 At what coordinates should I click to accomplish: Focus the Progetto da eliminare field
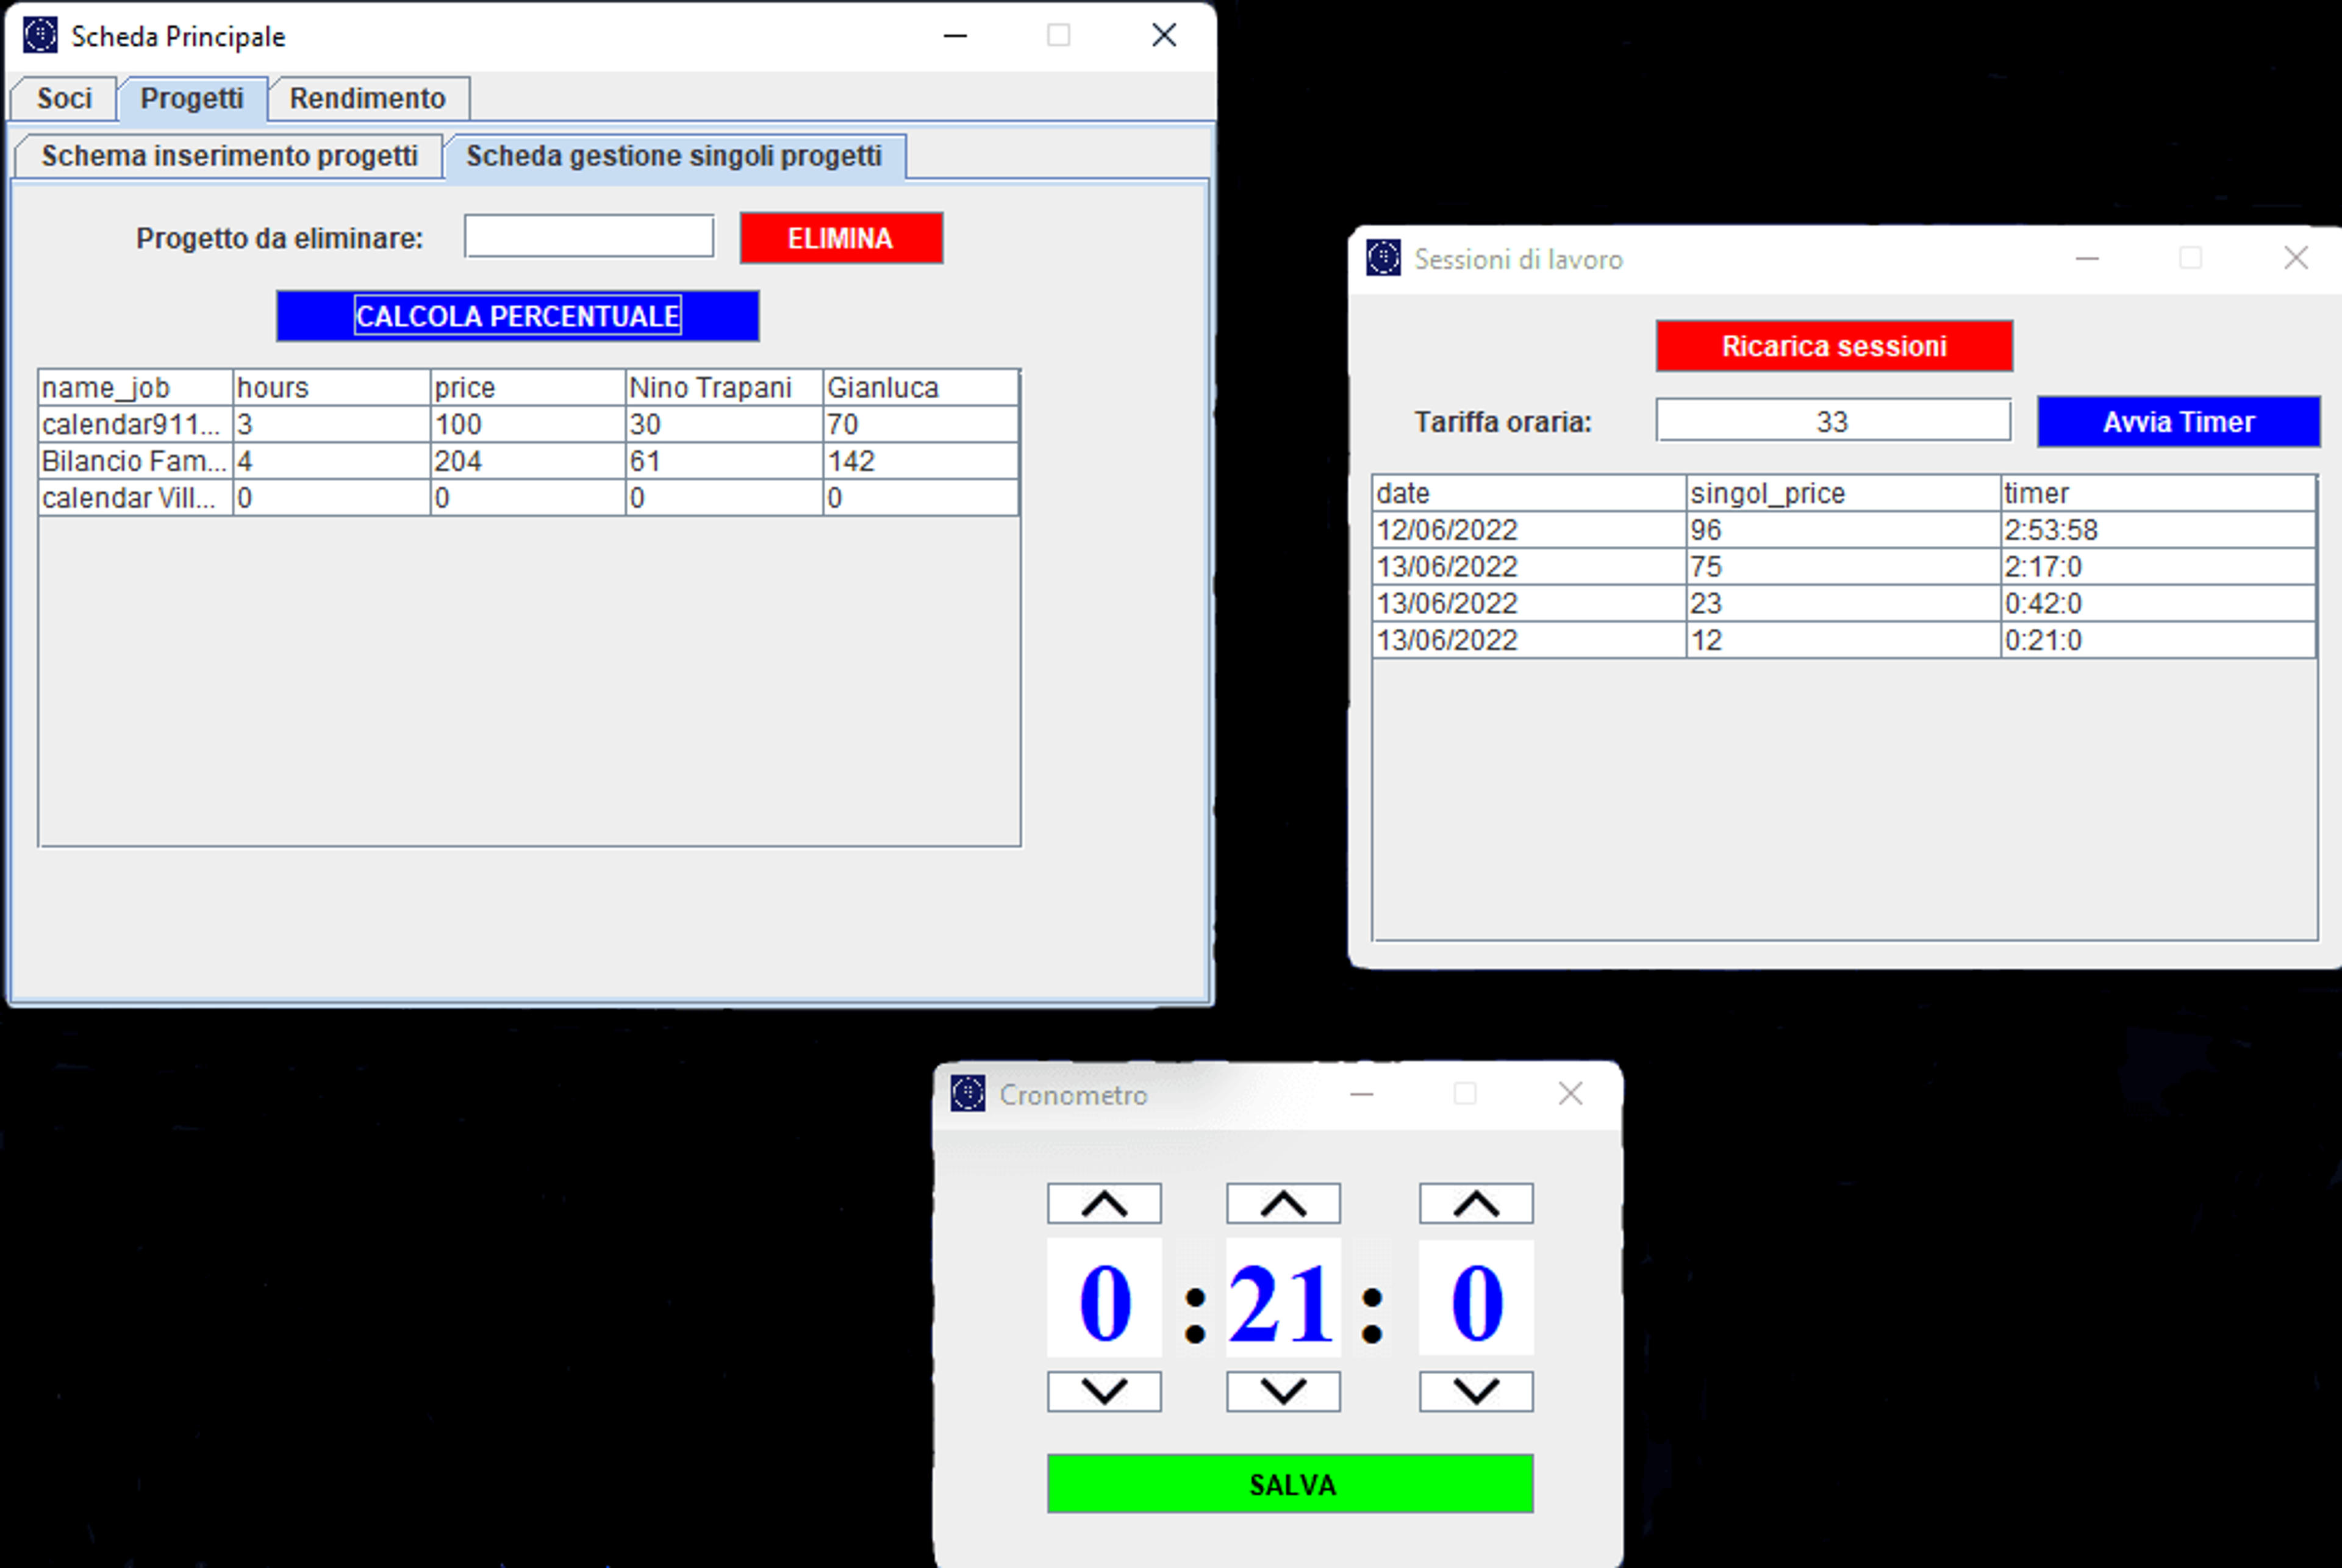pos(589,237)
